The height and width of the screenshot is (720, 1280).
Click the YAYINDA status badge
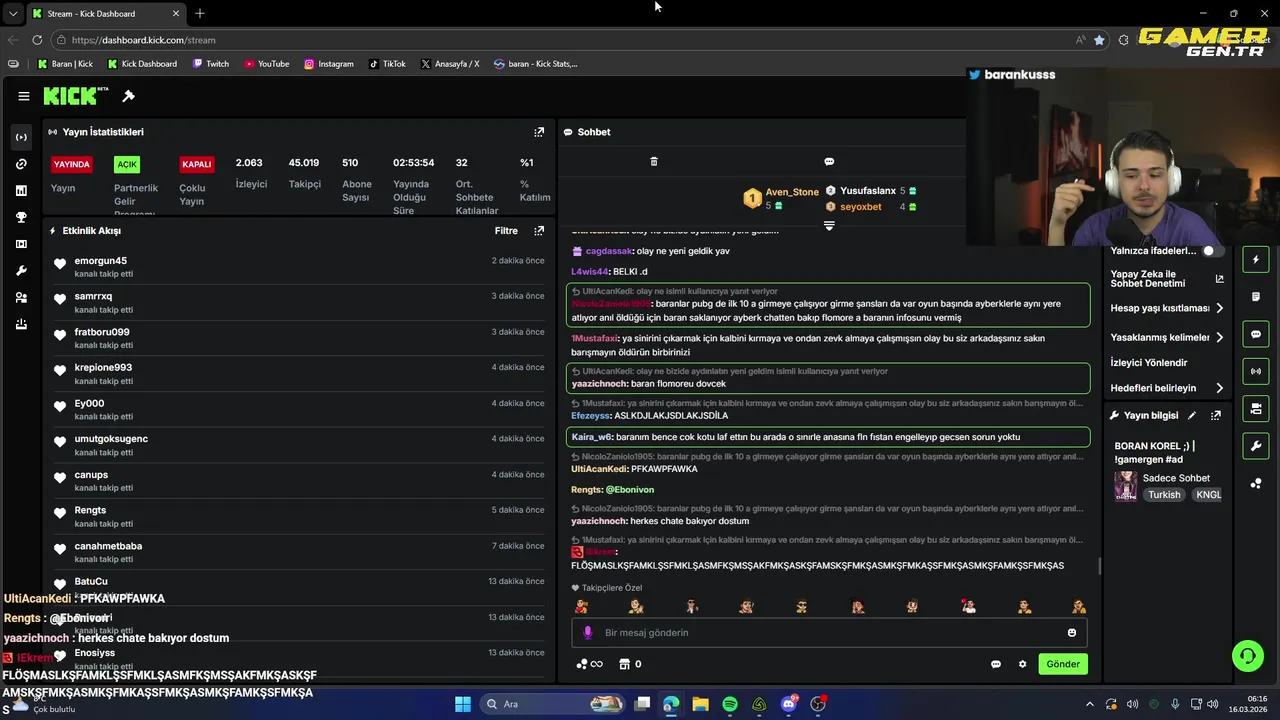click(x=72, y=164)
